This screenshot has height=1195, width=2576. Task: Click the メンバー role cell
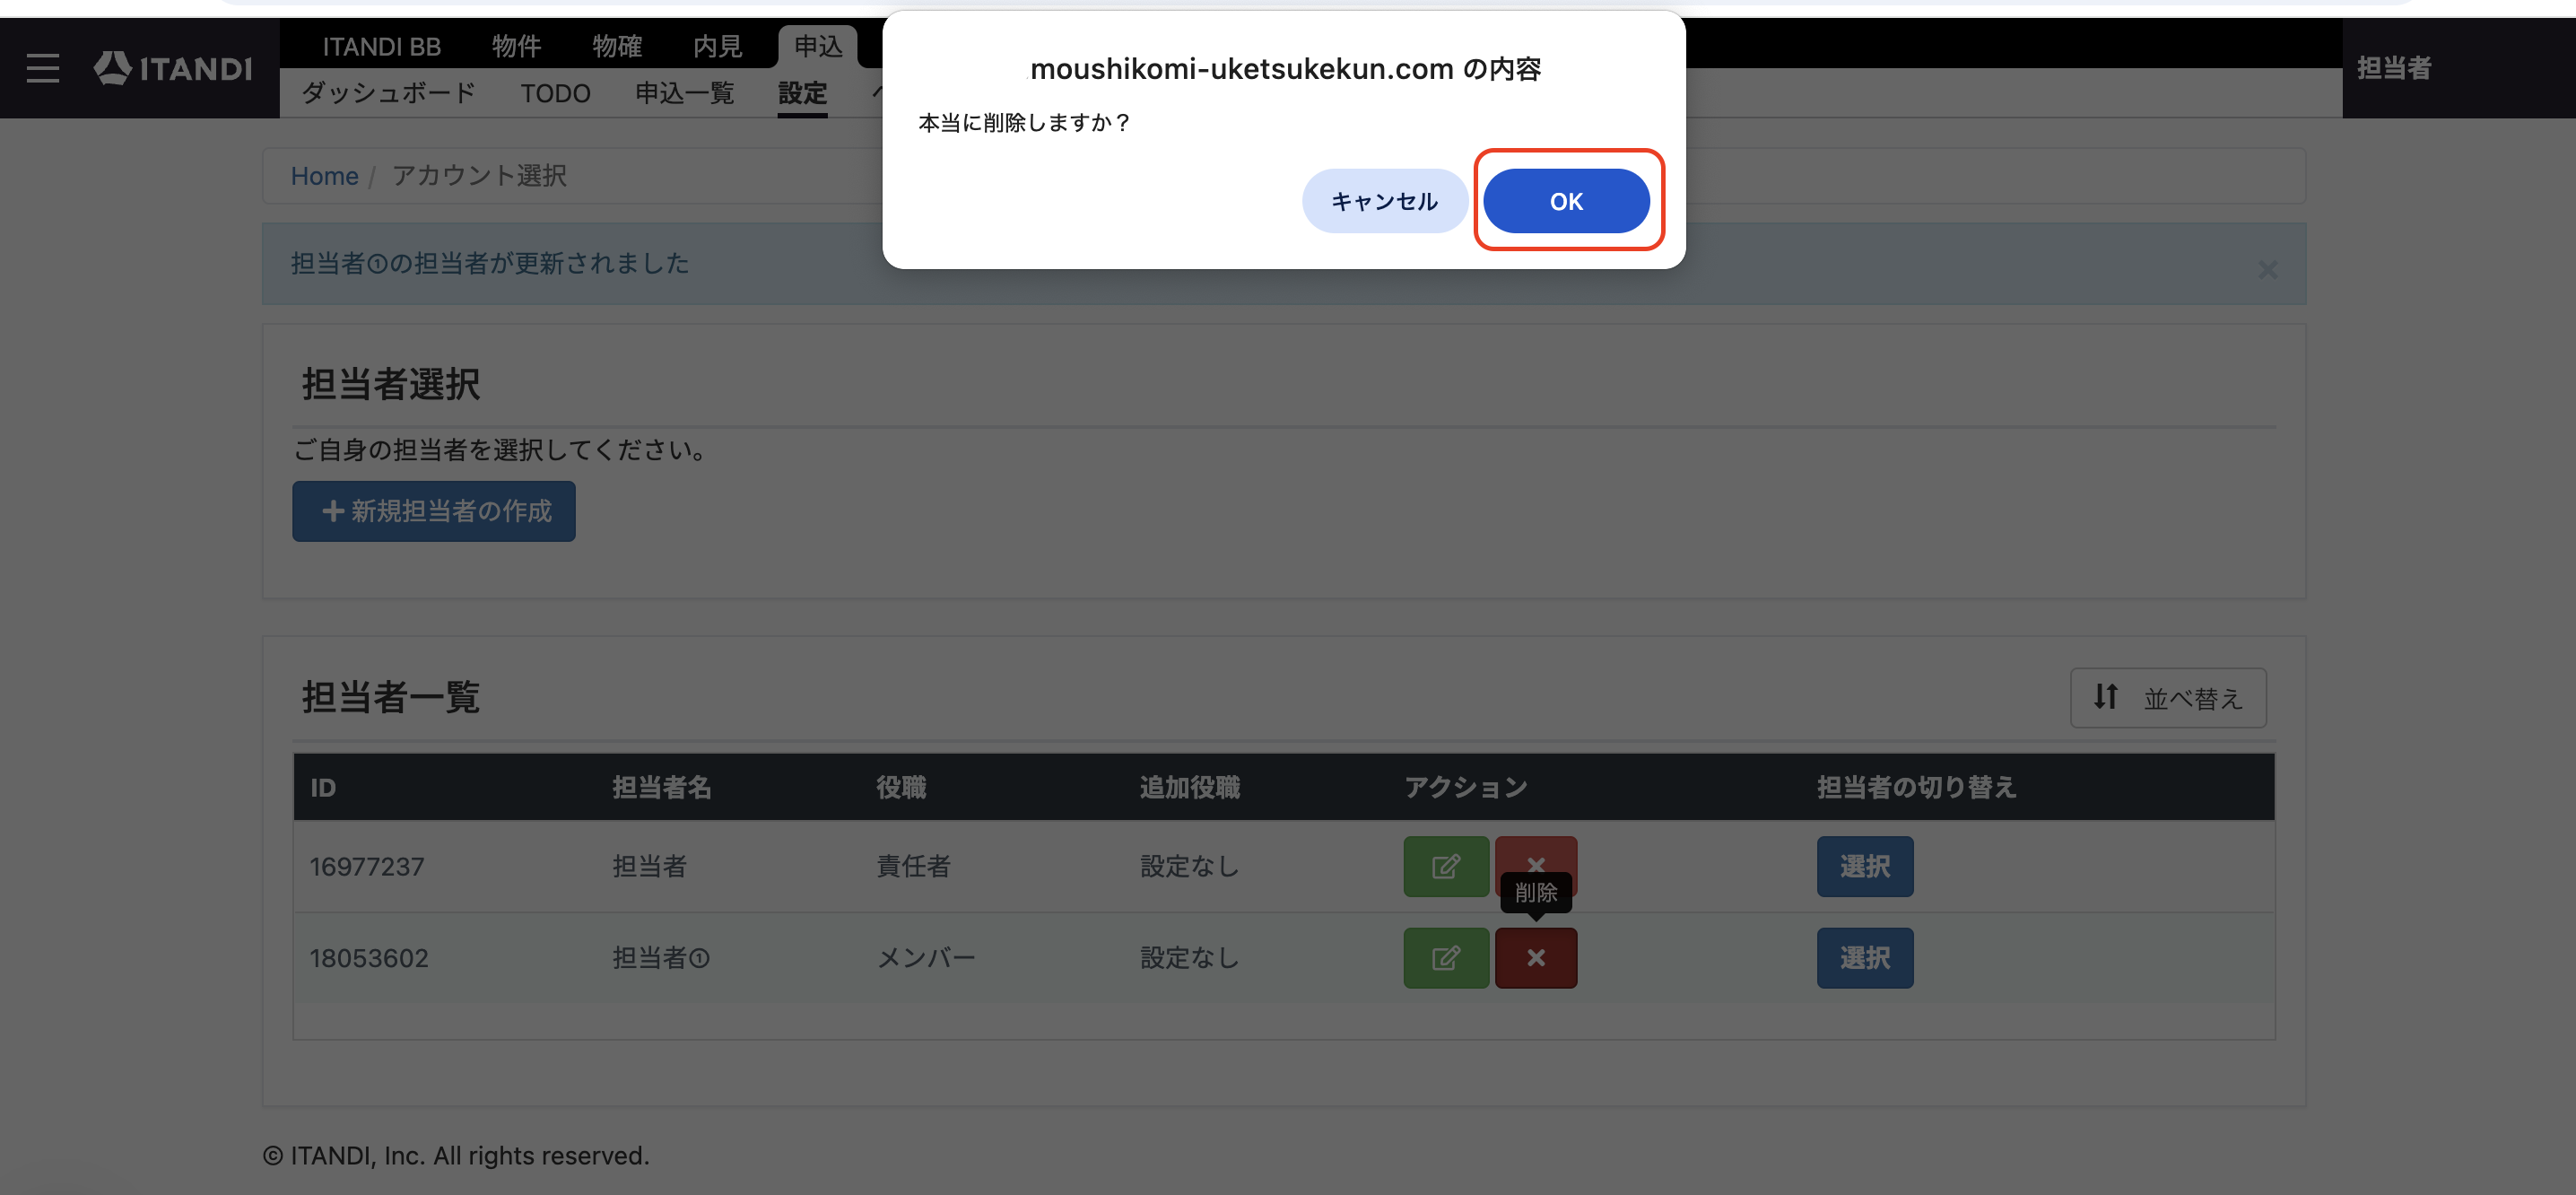pyautogui.click(x=926, y=958)
